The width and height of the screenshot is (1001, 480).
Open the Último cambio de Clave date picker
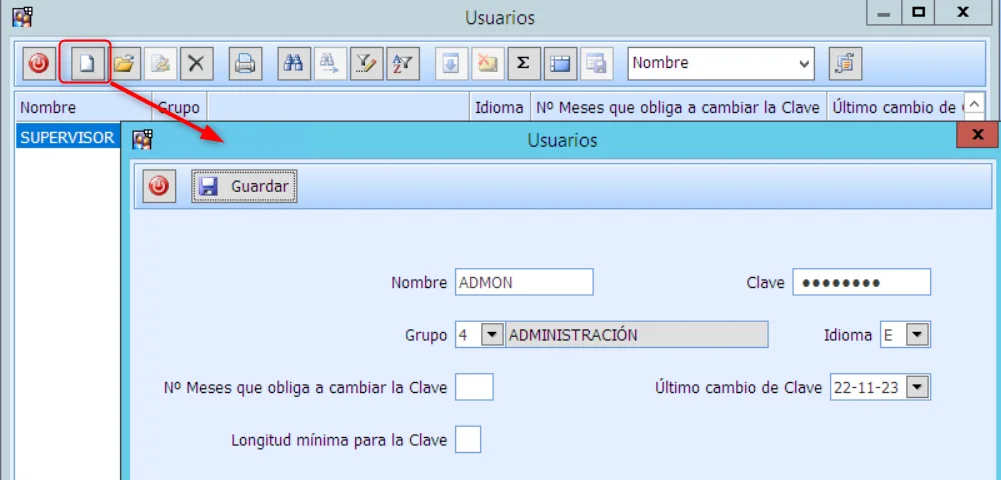[918, 387]
